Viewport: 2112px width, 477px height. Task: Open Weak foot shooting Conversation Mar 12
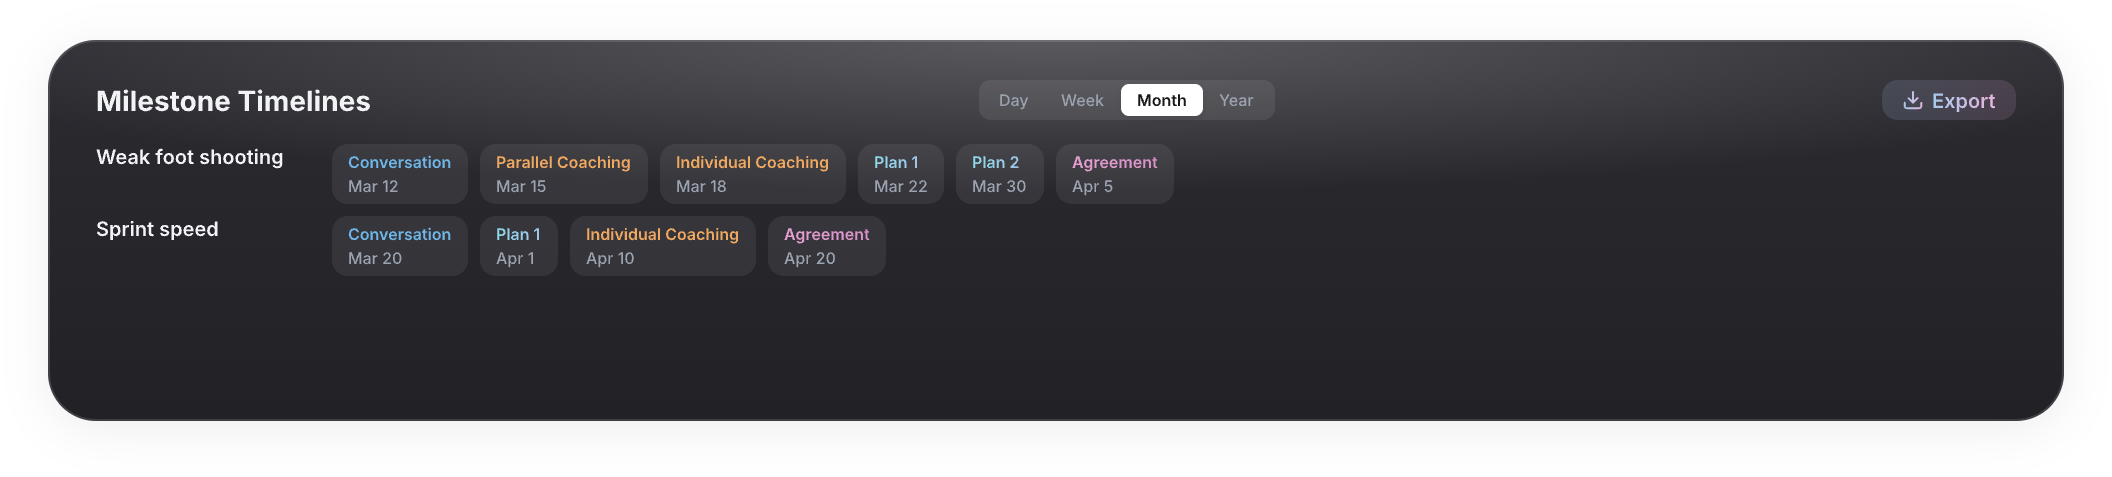pos(399,174)
